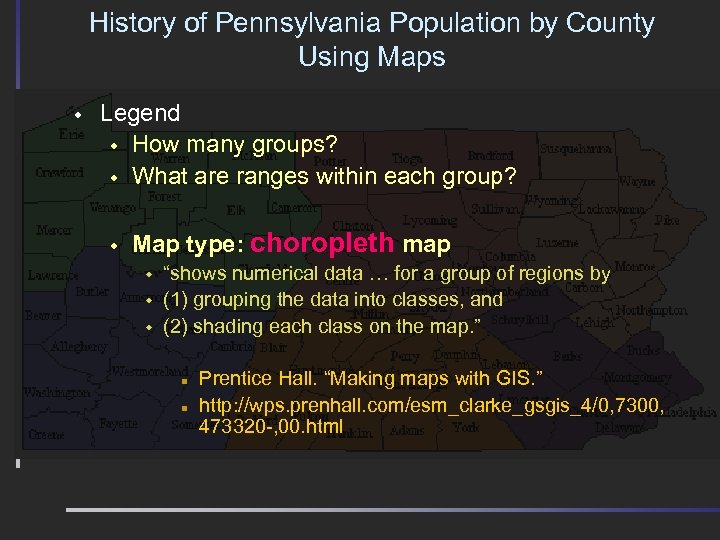Image resolution: width=720 pixels, height=540 pixels.
Task: Click the Forest county label
Action: tap(164, 197)
